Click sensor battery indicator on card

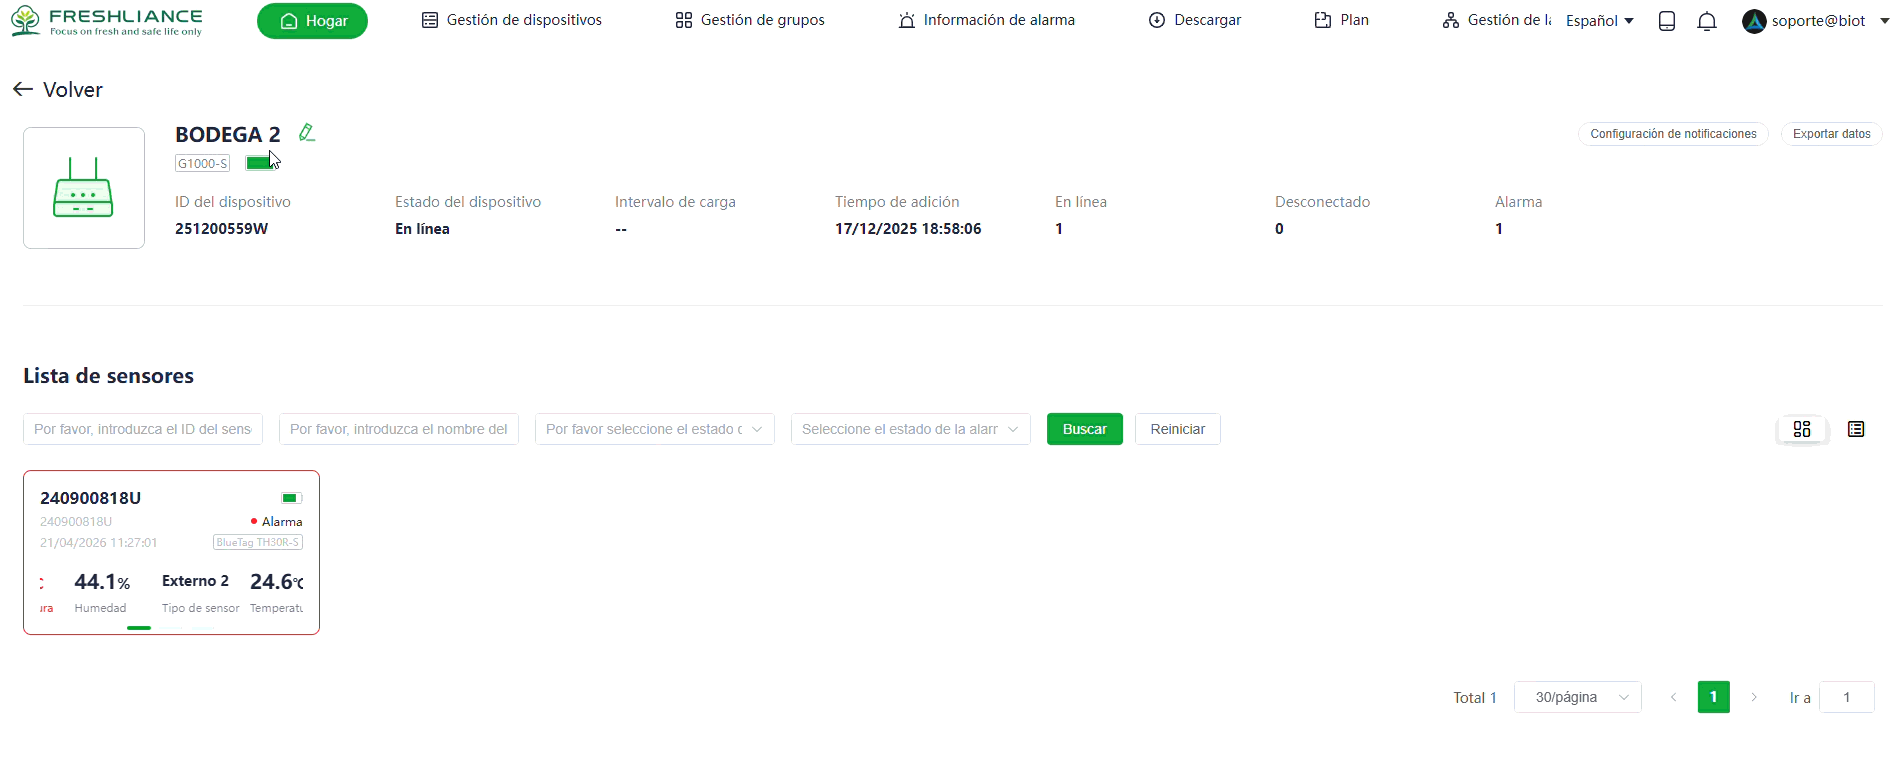(x=291, y=498)
